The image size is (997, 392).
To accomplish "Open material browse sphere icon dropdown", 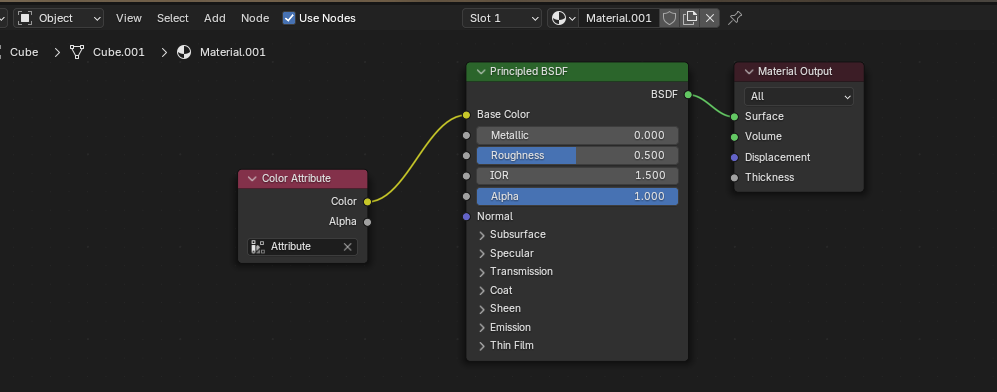I will pos(563,18).
